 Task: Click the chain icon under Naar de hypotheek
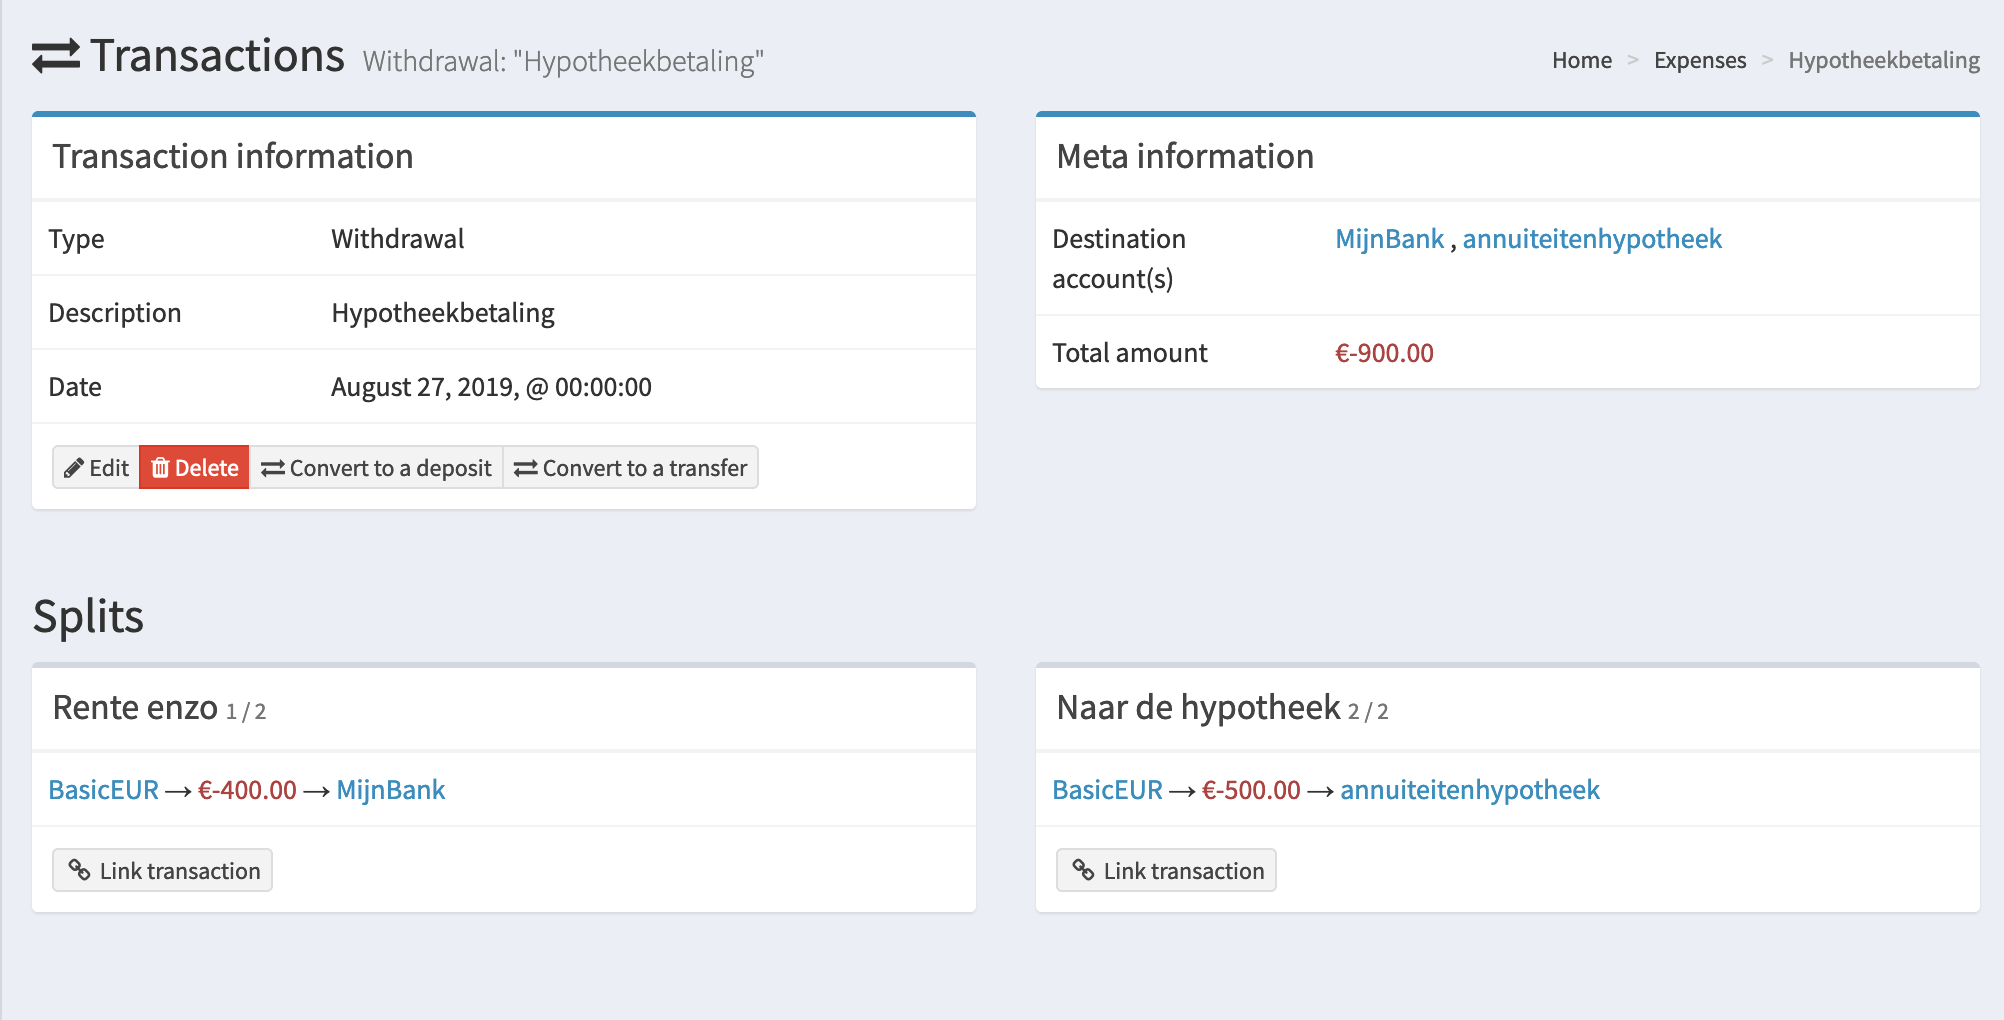(1083, 870)
